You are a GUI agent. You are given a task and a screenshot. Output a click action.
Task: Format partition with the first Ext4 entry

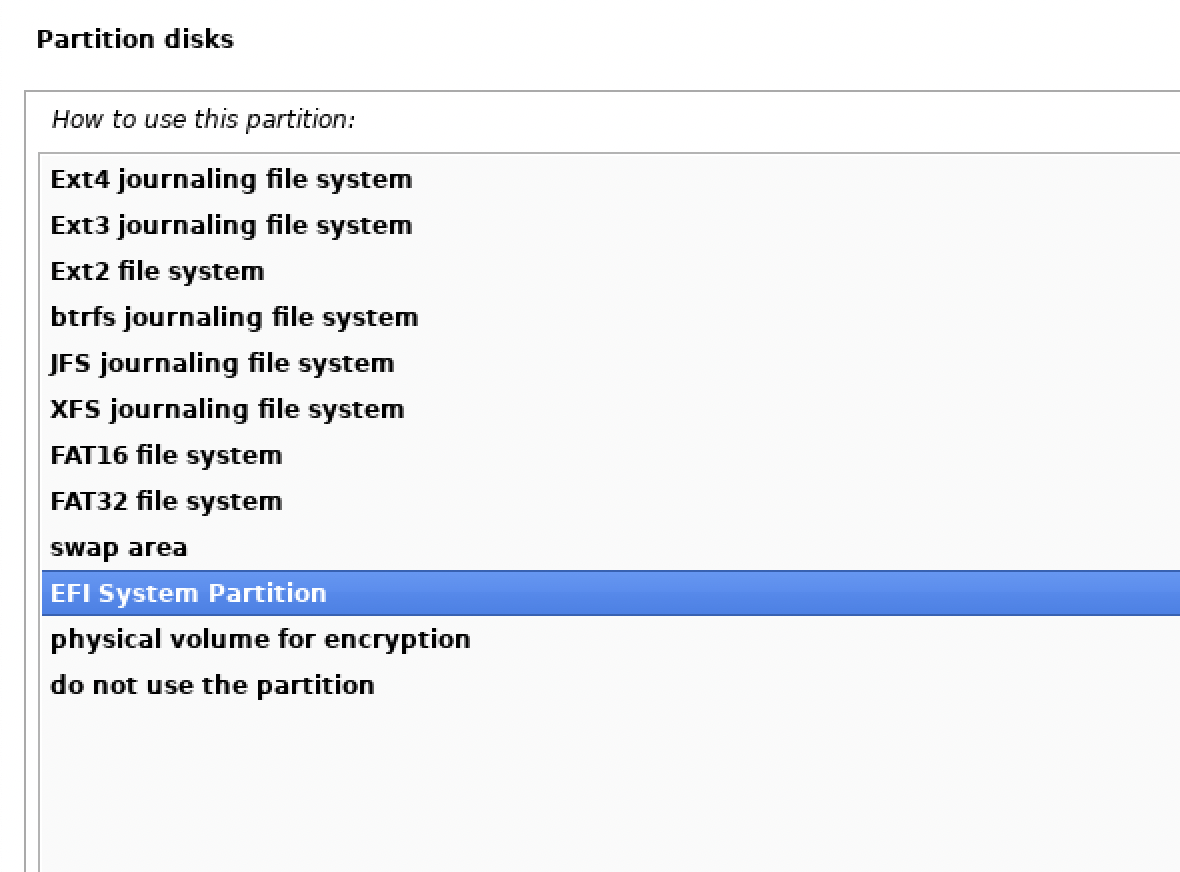231,180
